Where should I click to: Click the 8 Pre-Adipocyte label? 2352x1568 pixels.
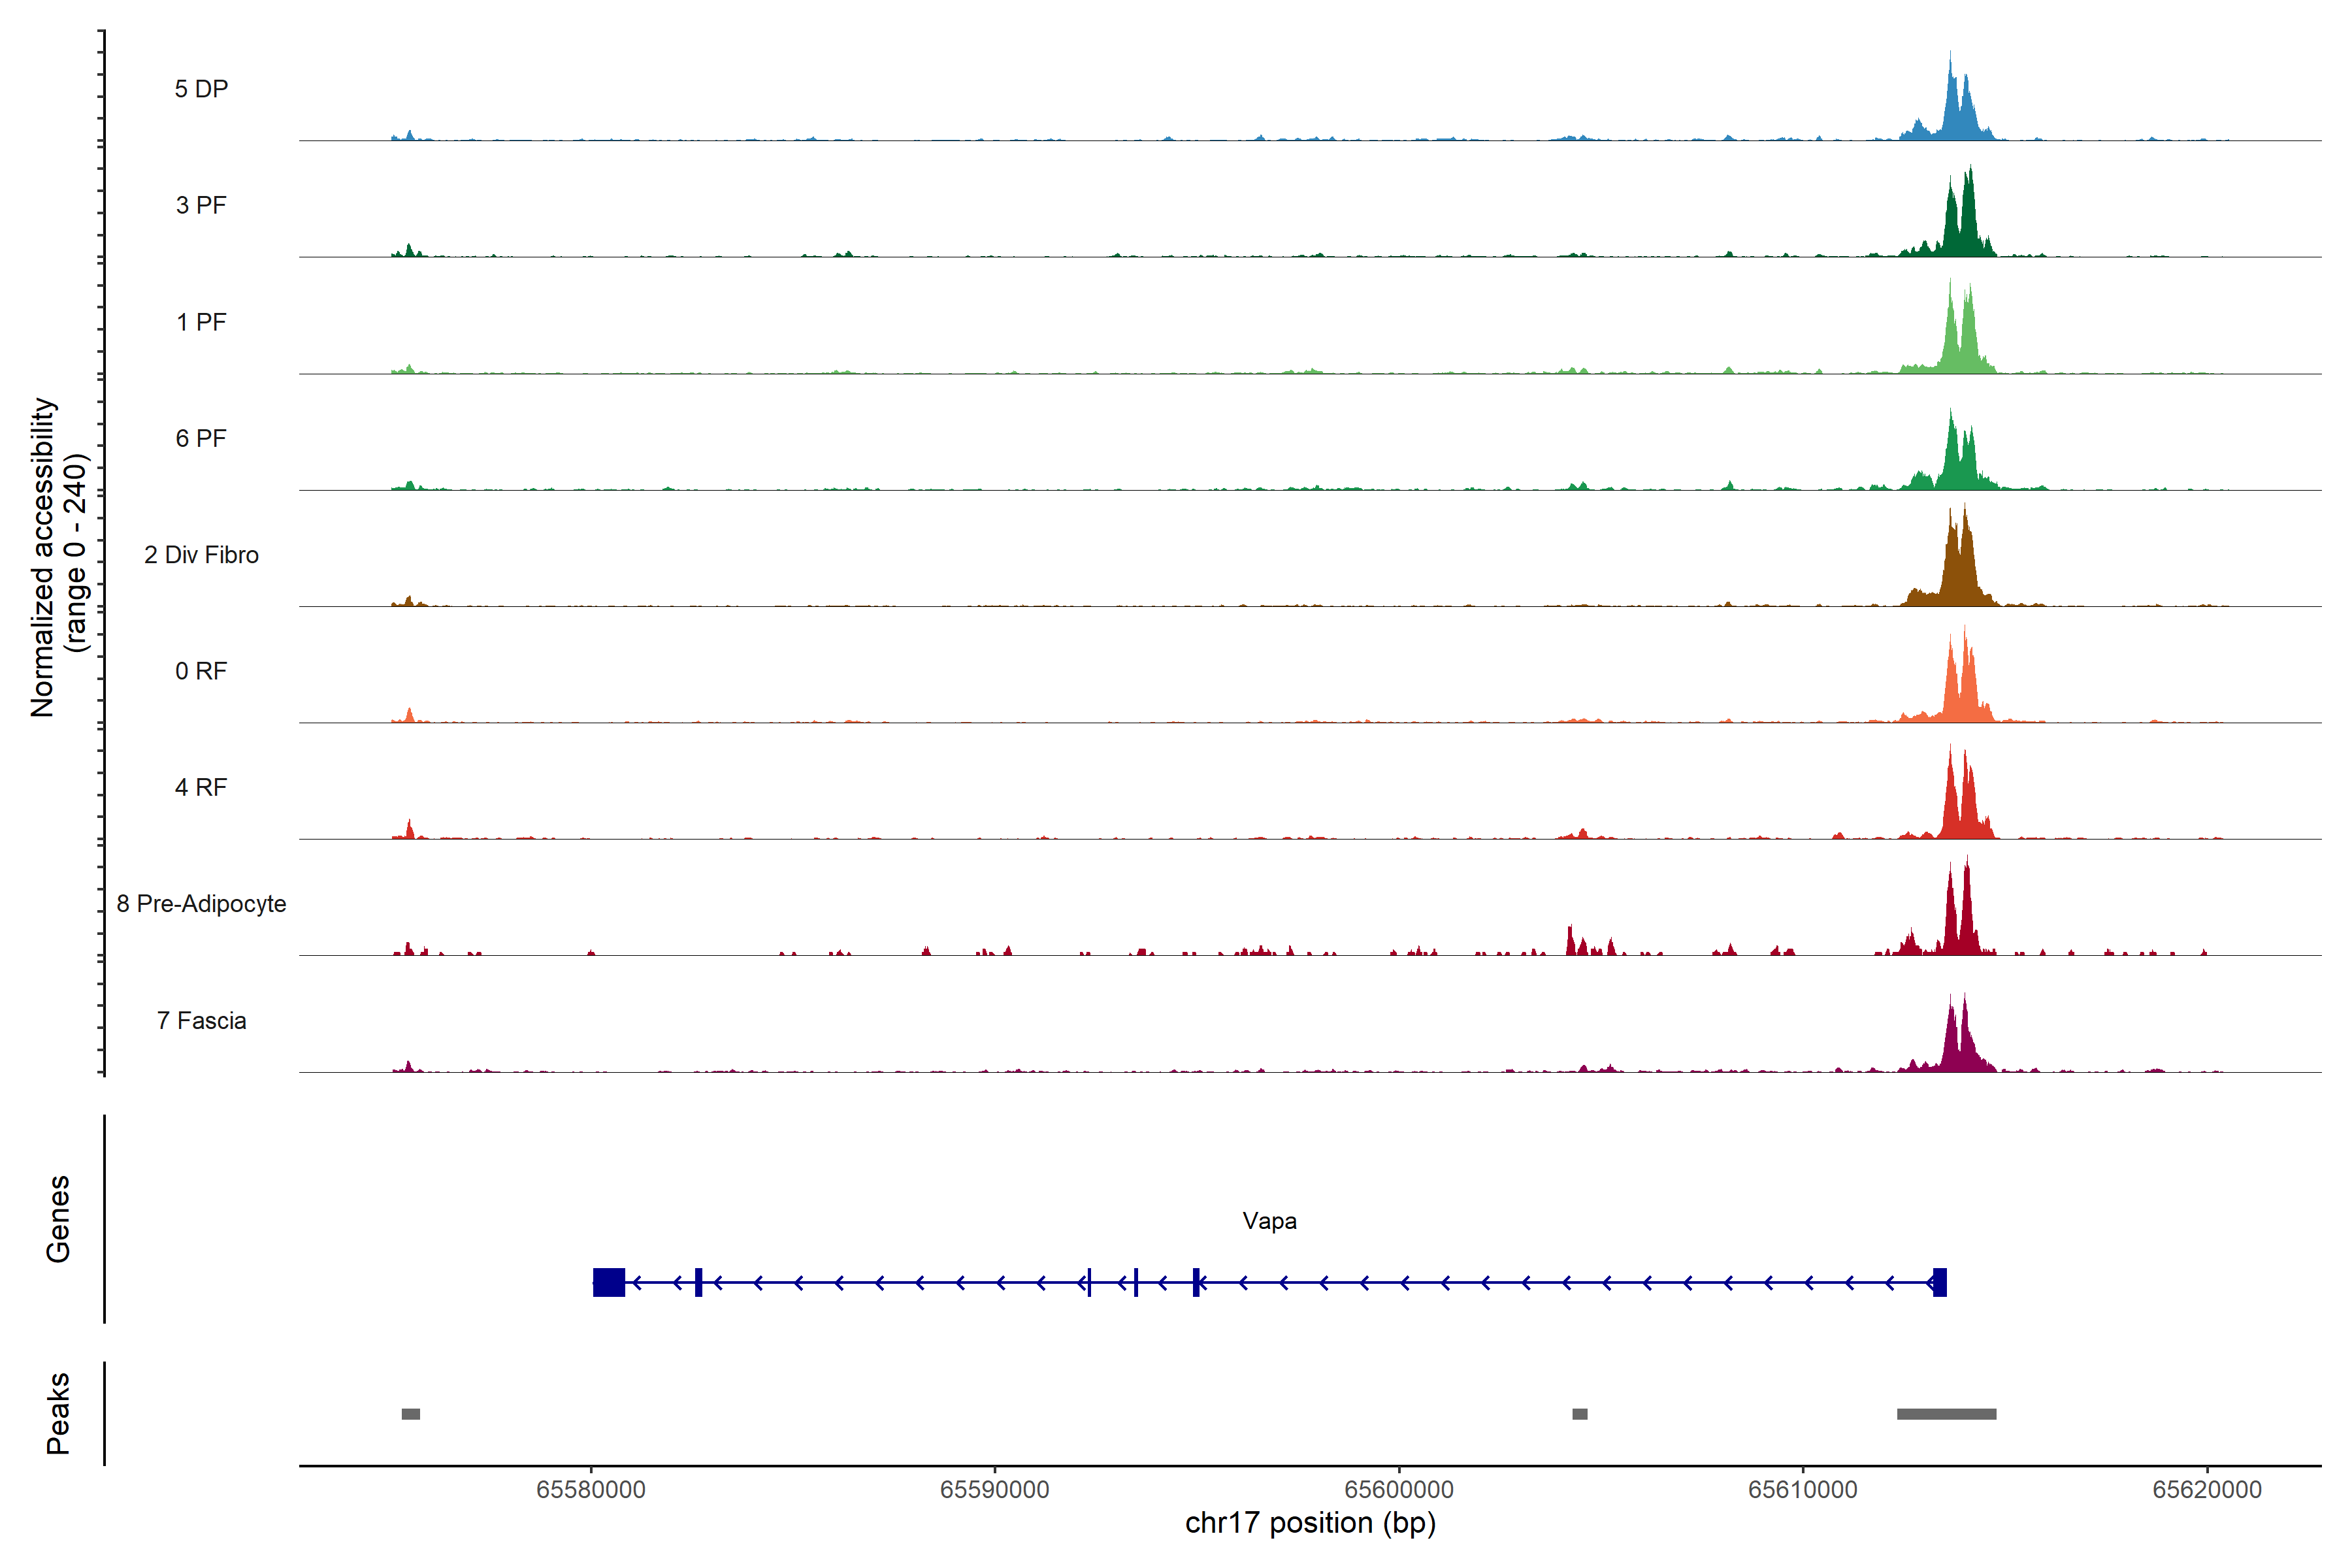[x=201, y=904]
